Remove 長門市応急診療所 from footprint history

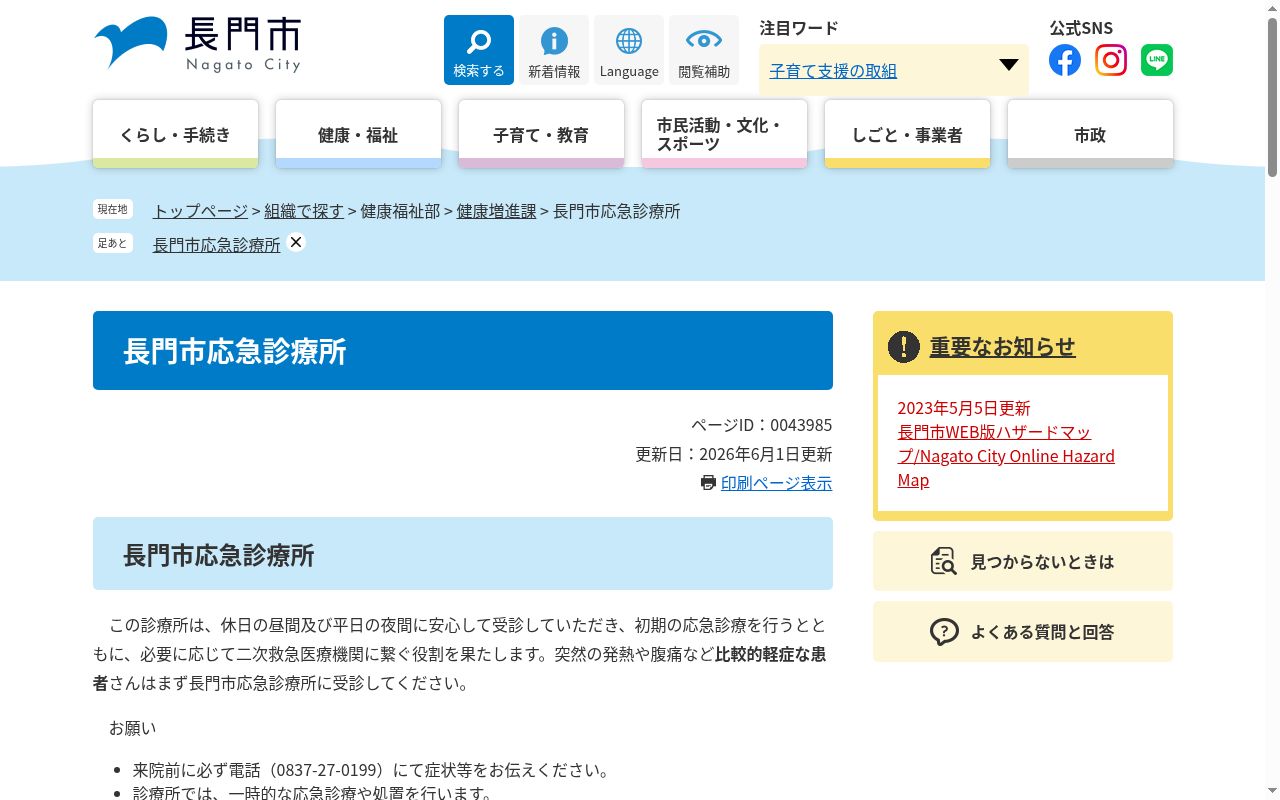pos(296,242)
